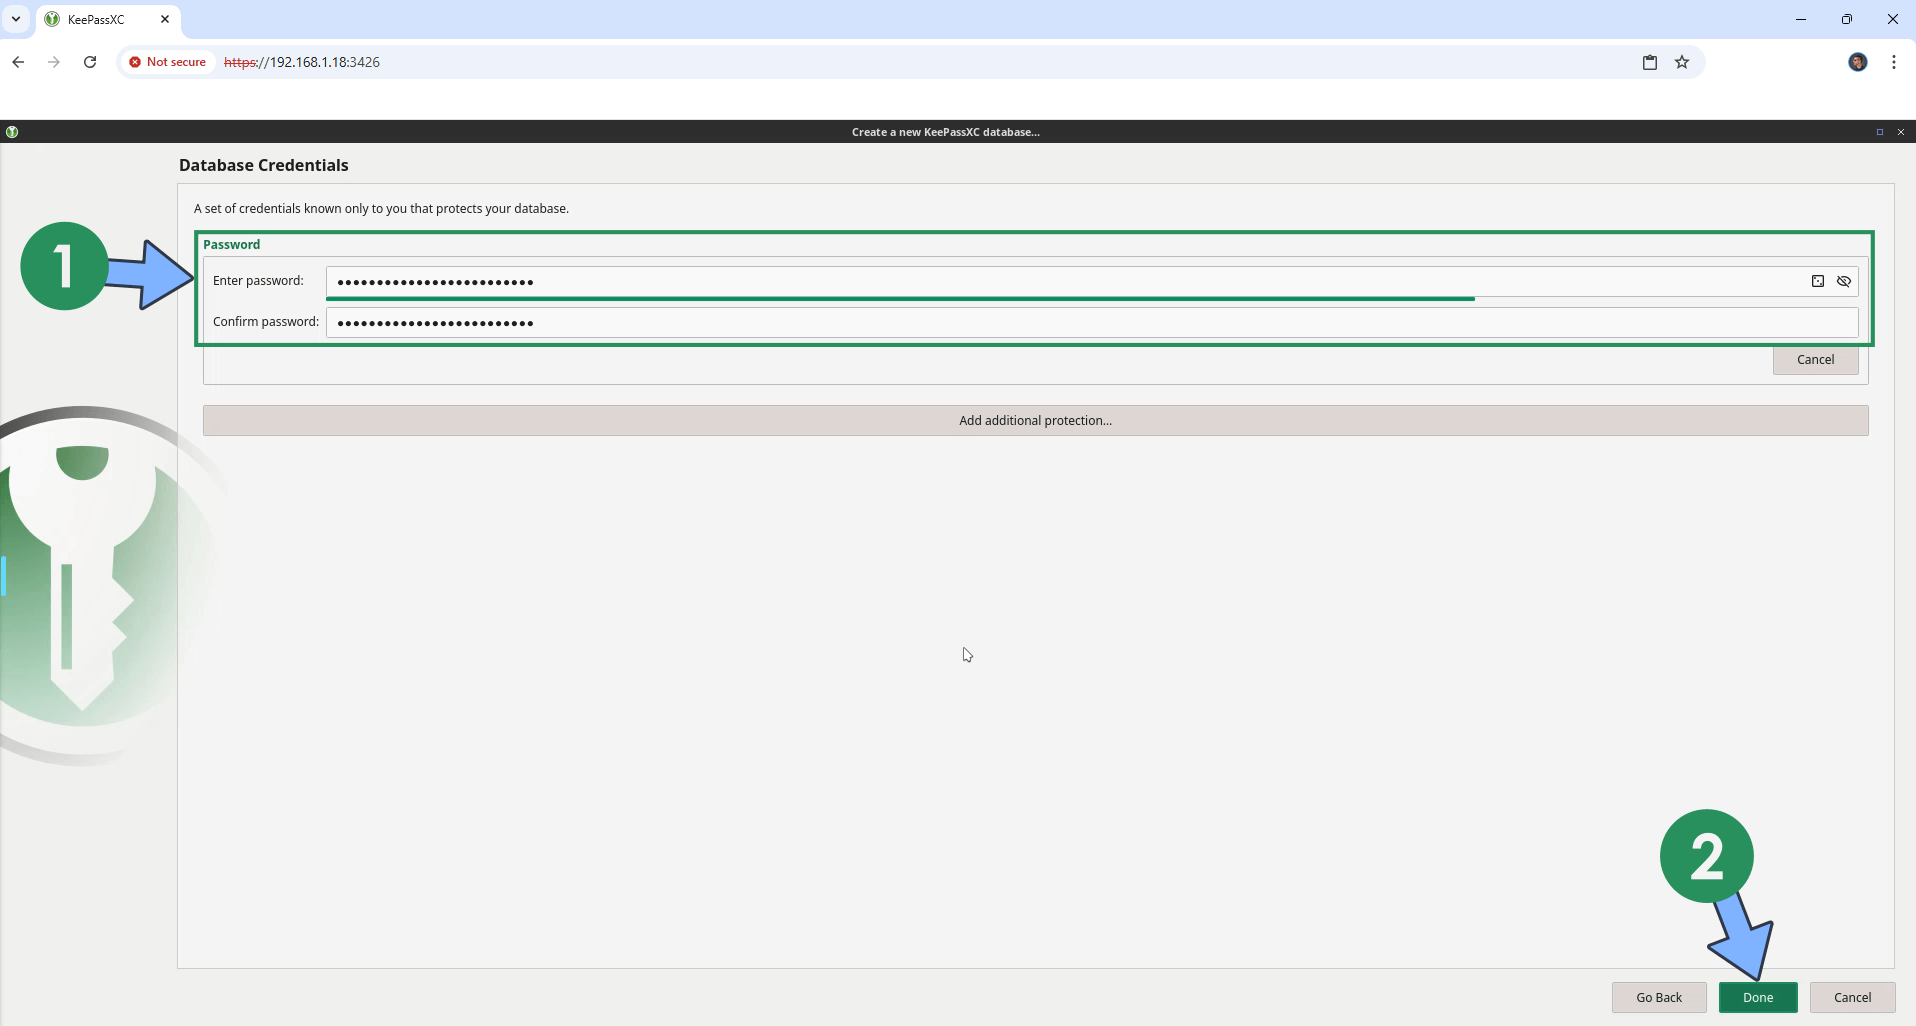Open the Not secure site info
This screenshot has width=1916, height=1026.
click(x=167, y=62)
